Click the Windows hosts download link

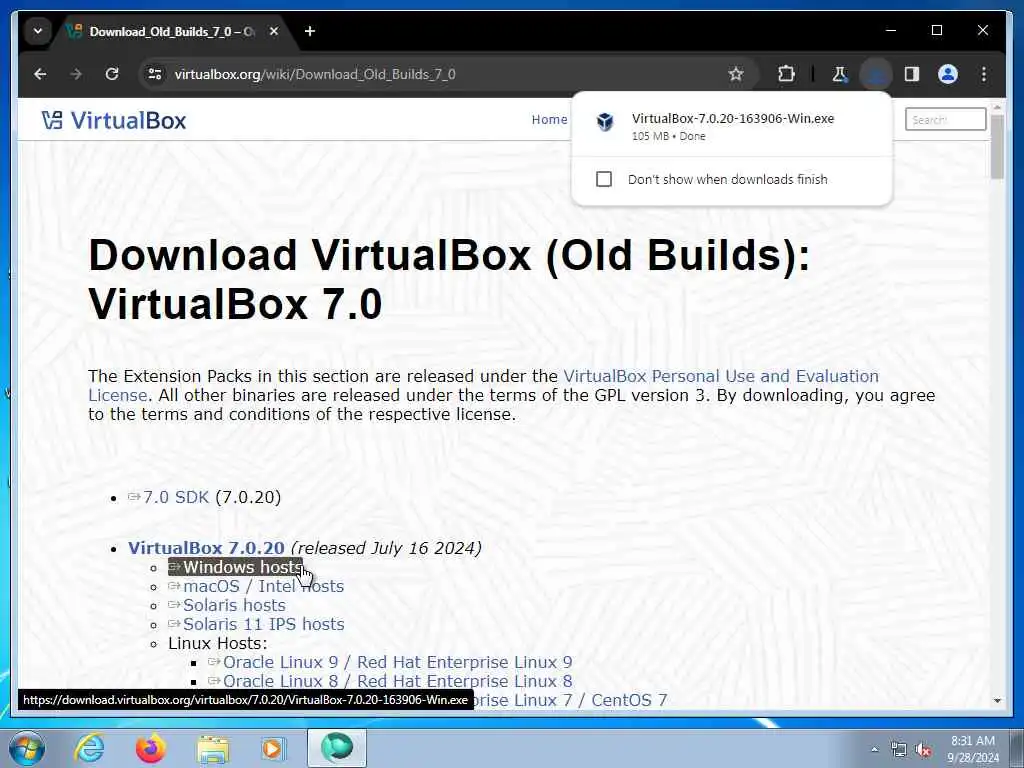(x=236, y=567)
